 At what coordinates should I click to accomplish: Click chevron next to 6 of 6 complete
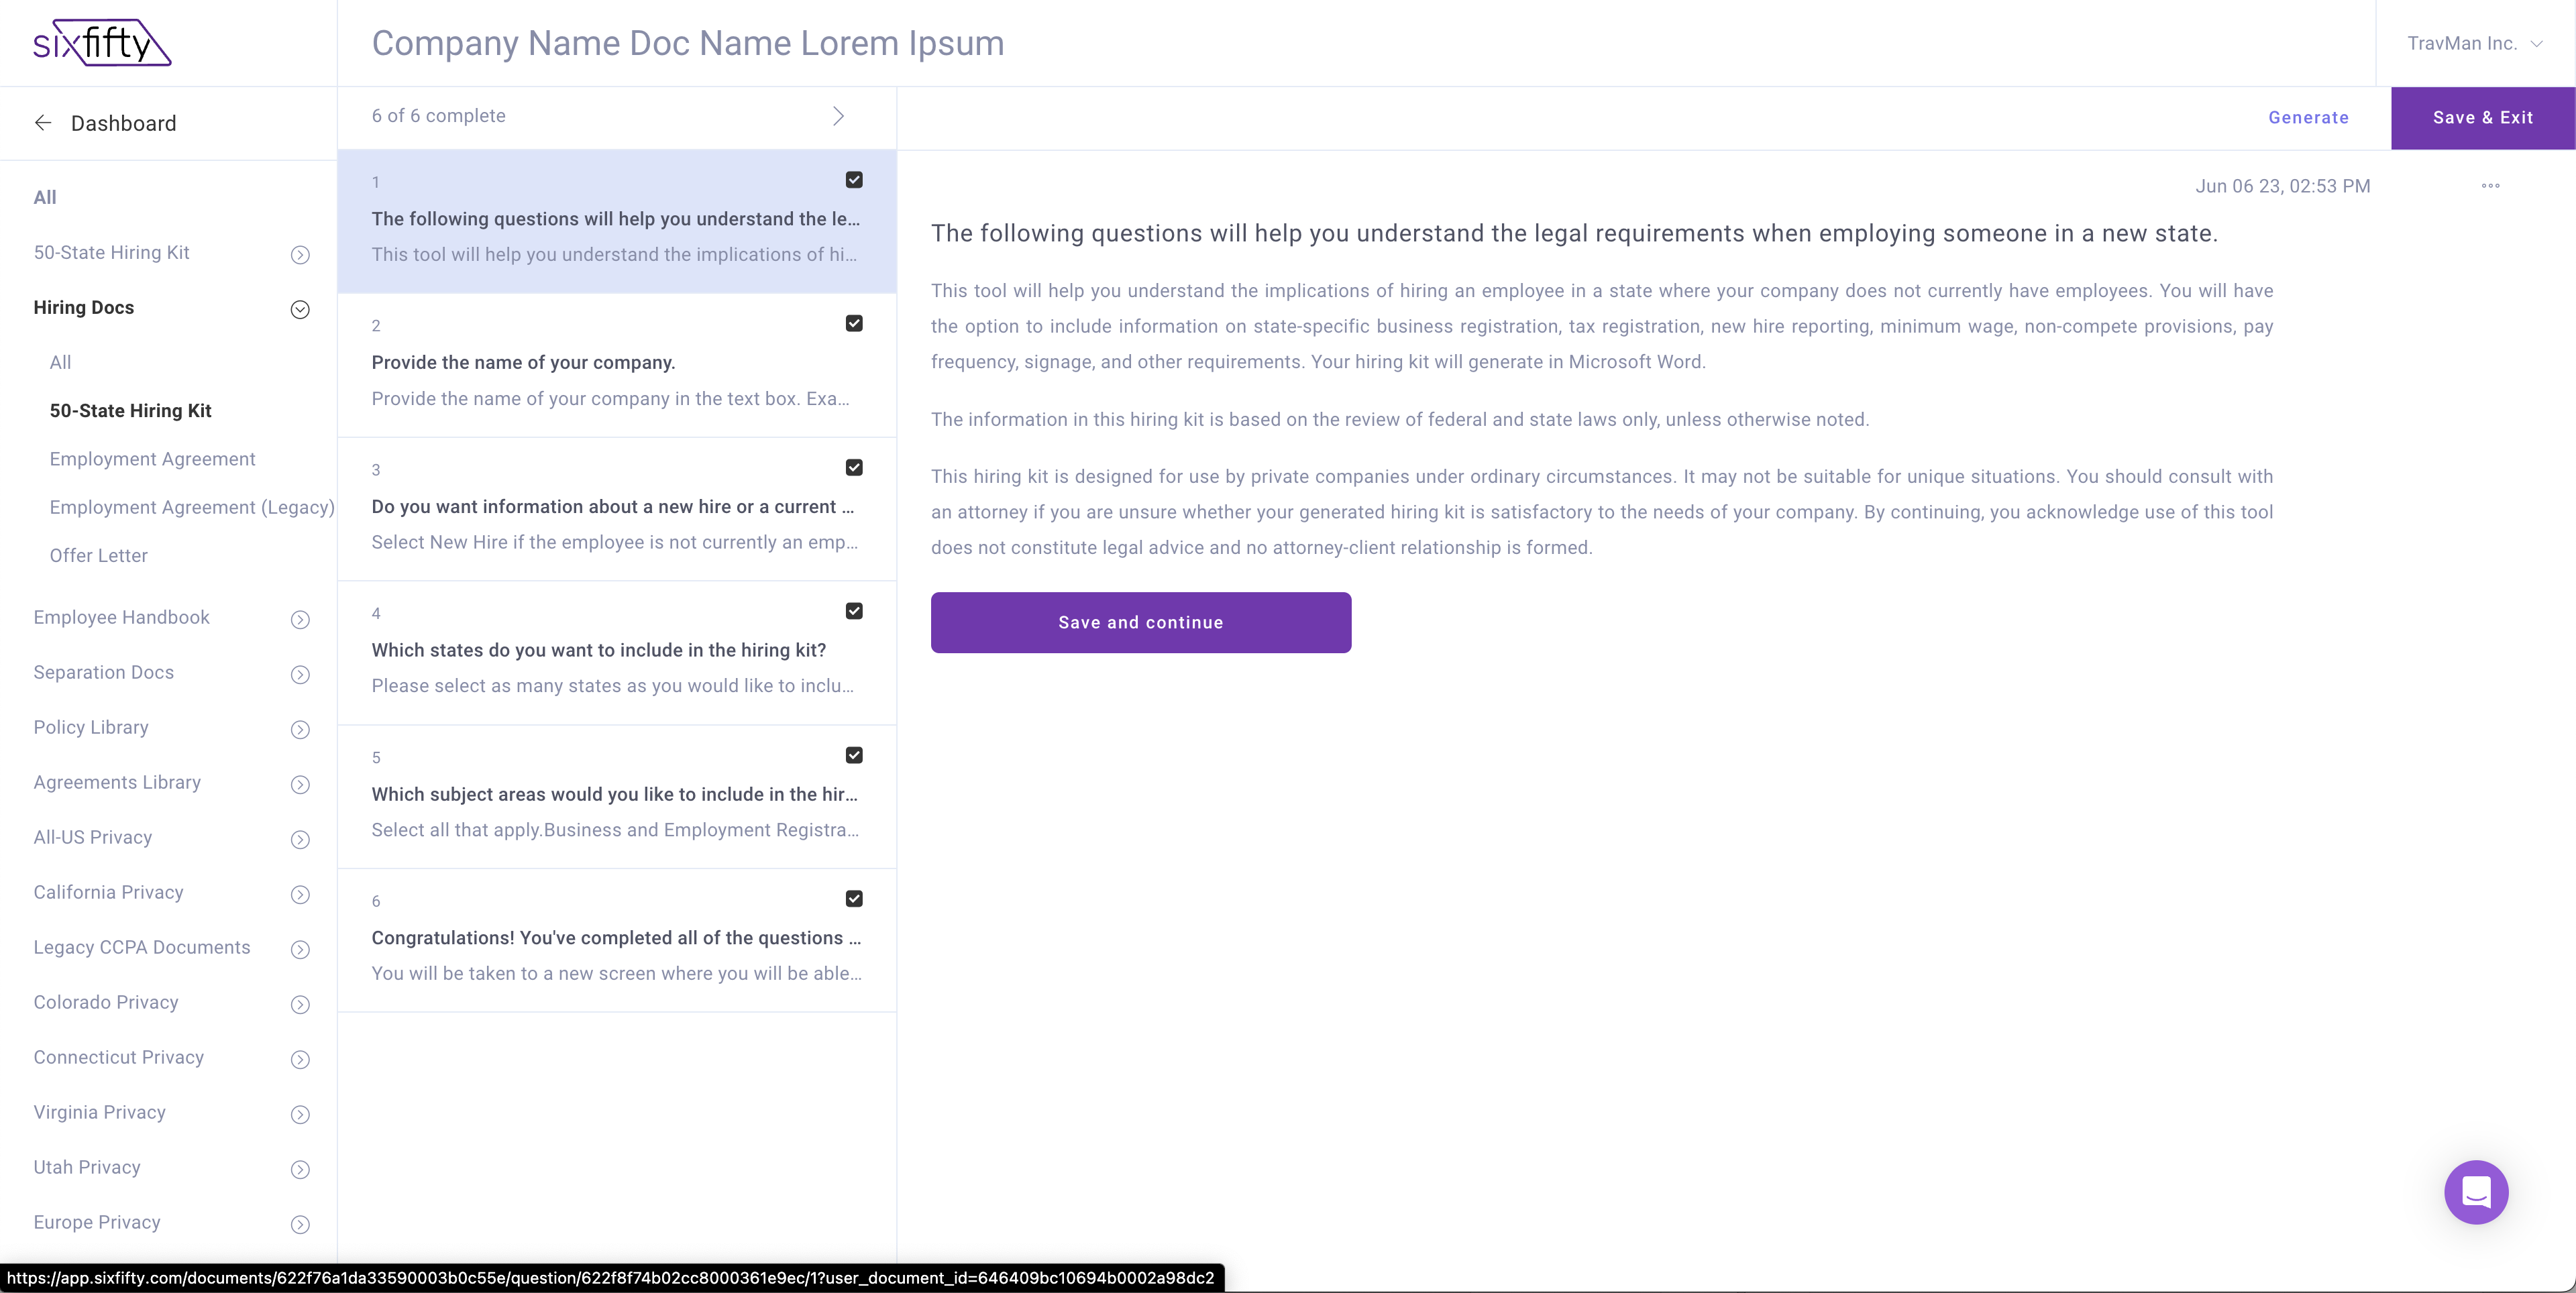pyautogui.click(x=838, y=116)
